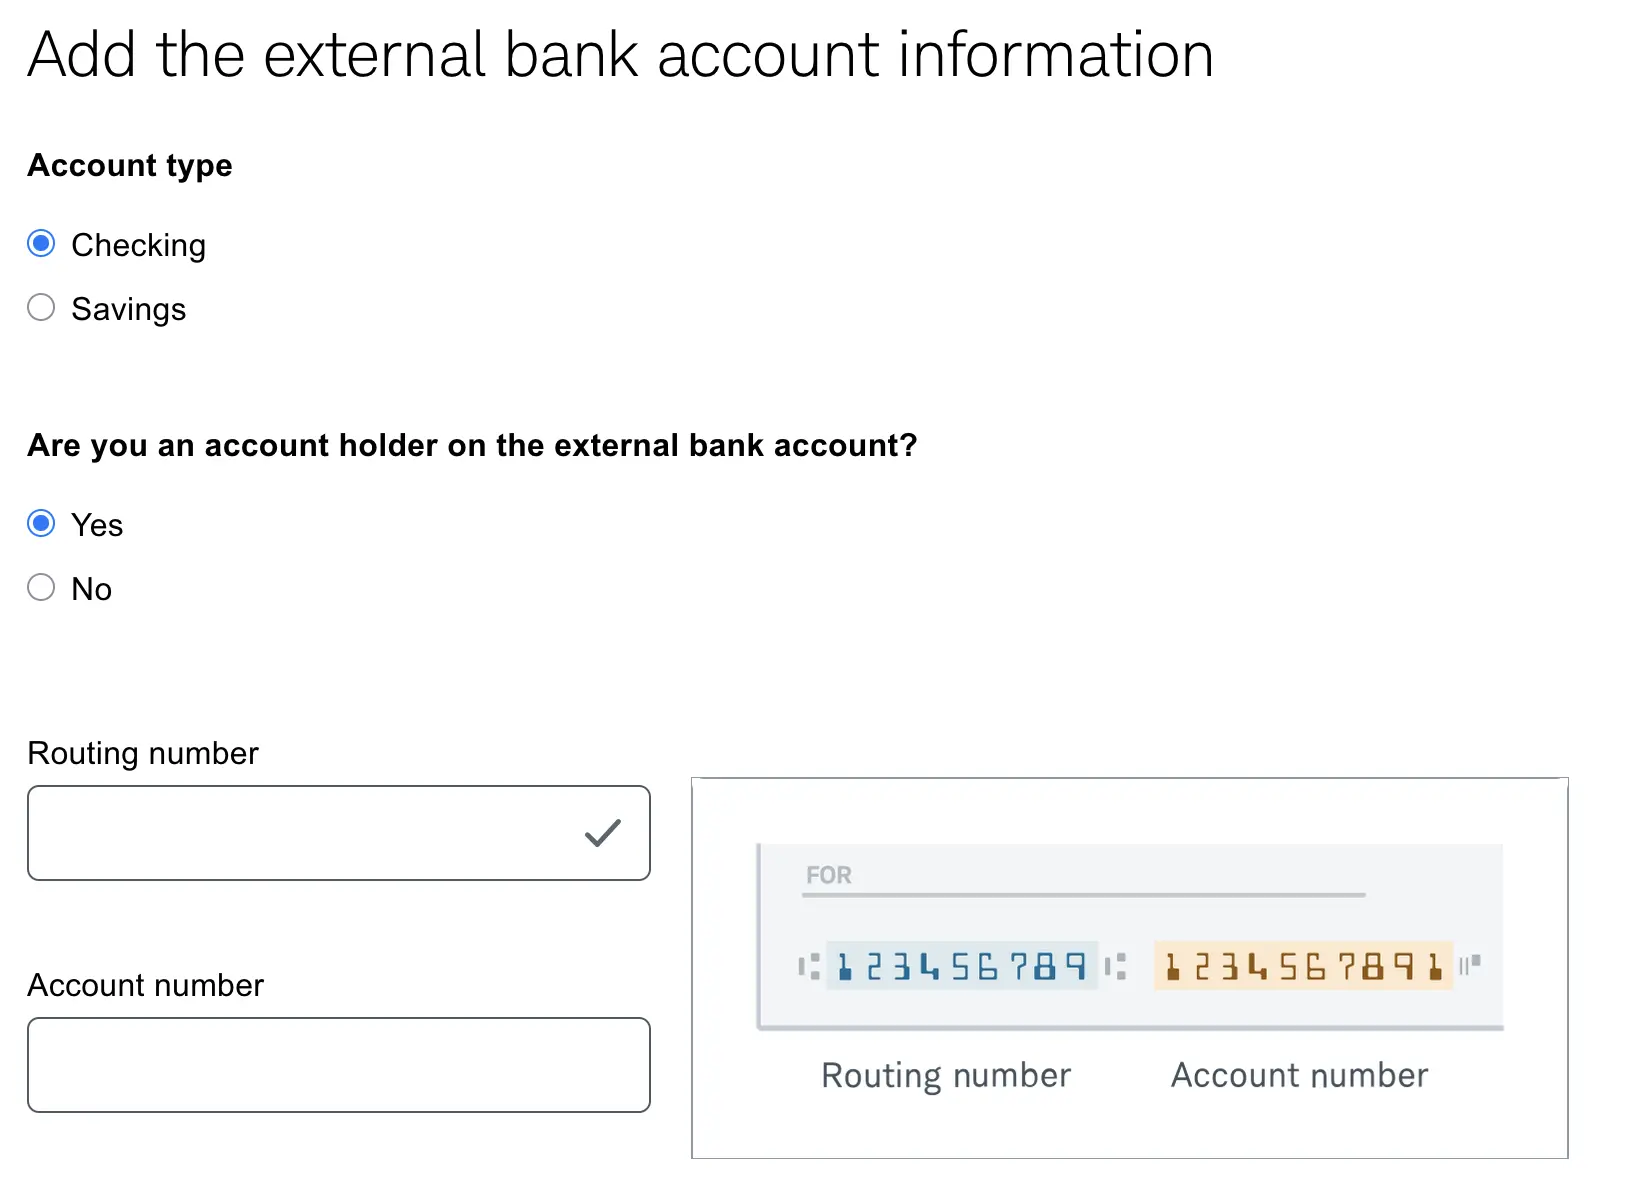
Task: Click the Routing number input field
Action: pyautogui.click(x=300, y=833)
